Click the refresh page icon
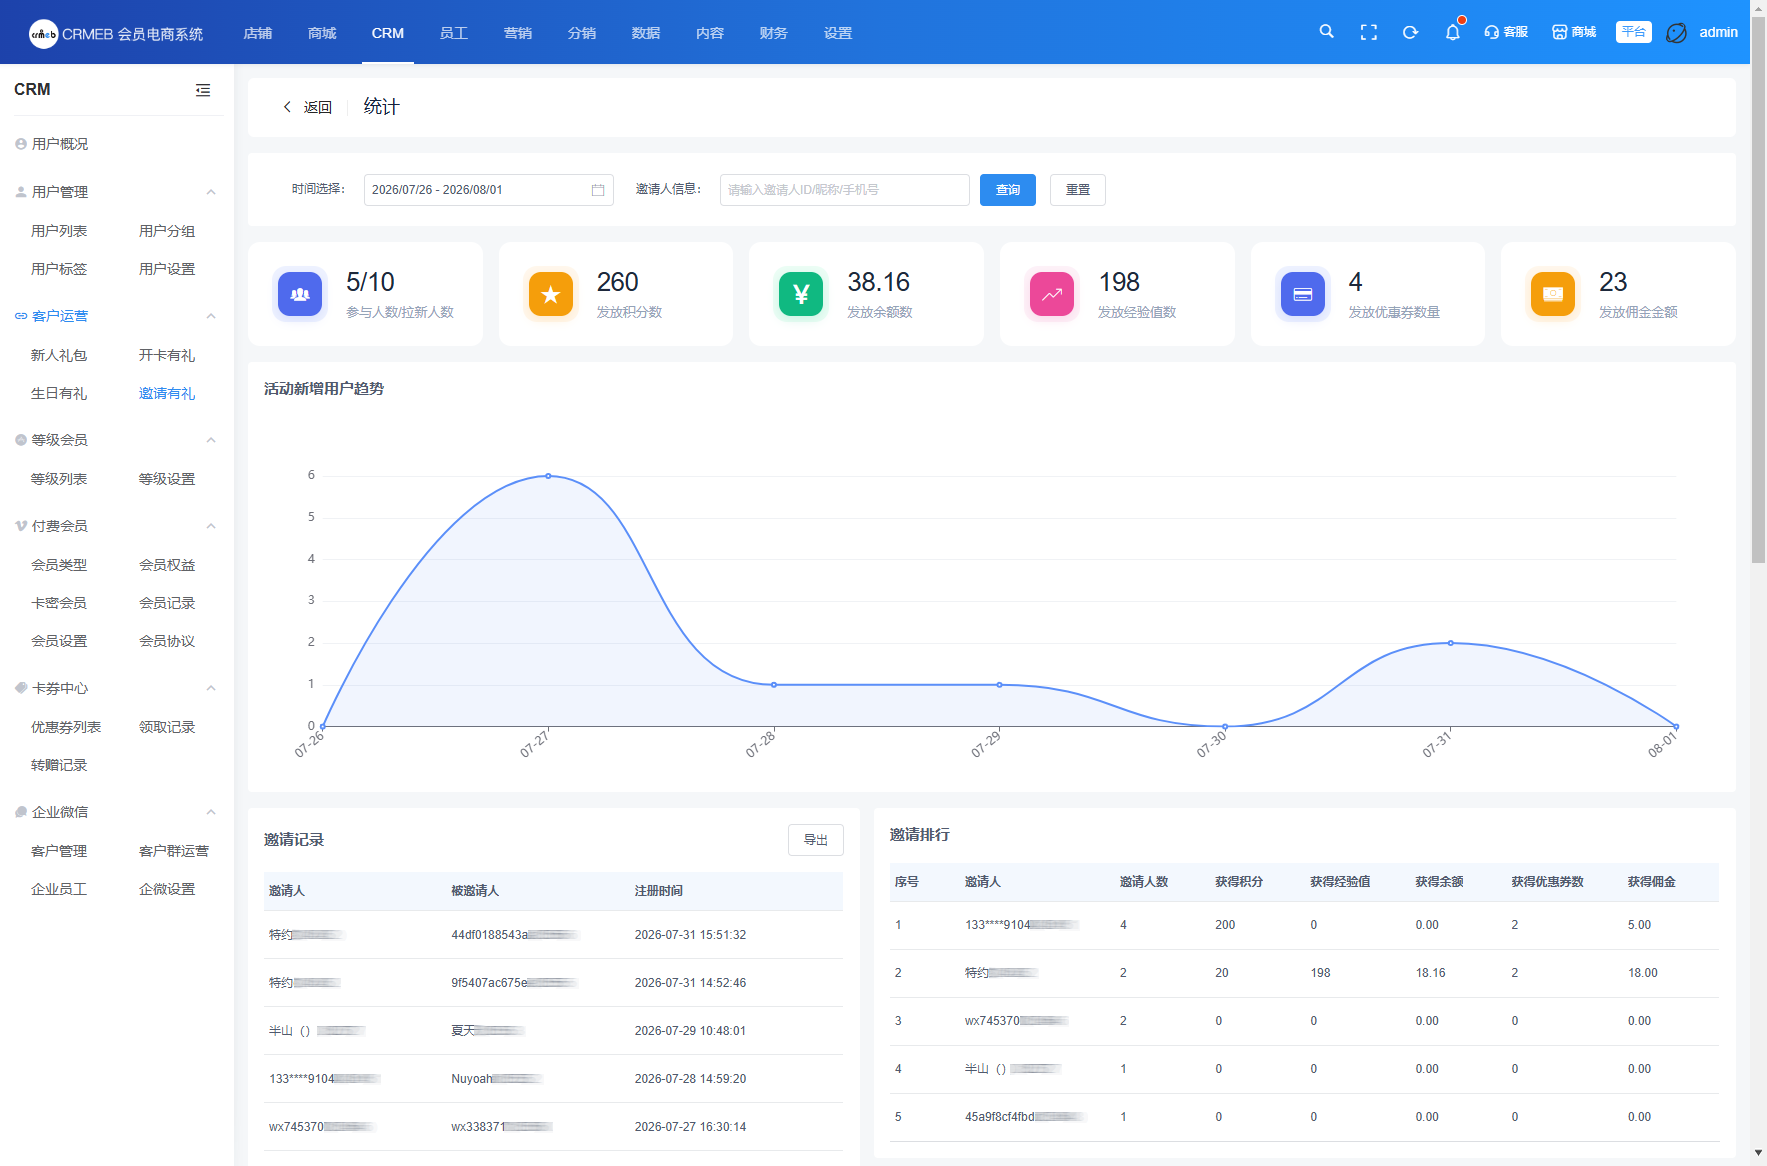1767x1166 pixels. click(x=1411, y=32)
